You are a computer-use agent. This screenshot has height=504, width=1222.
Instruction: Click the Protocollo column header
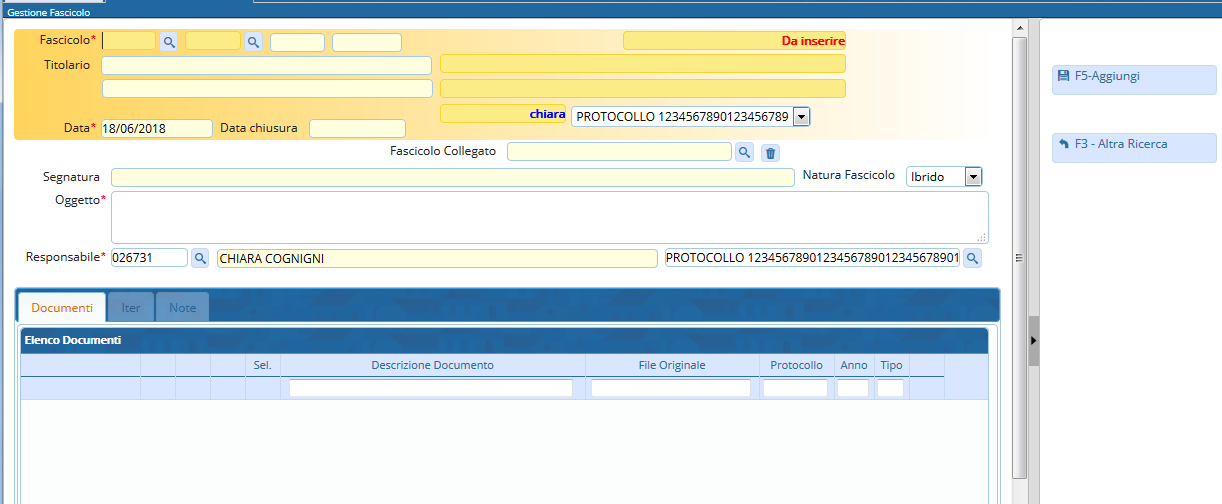(796, 365)
